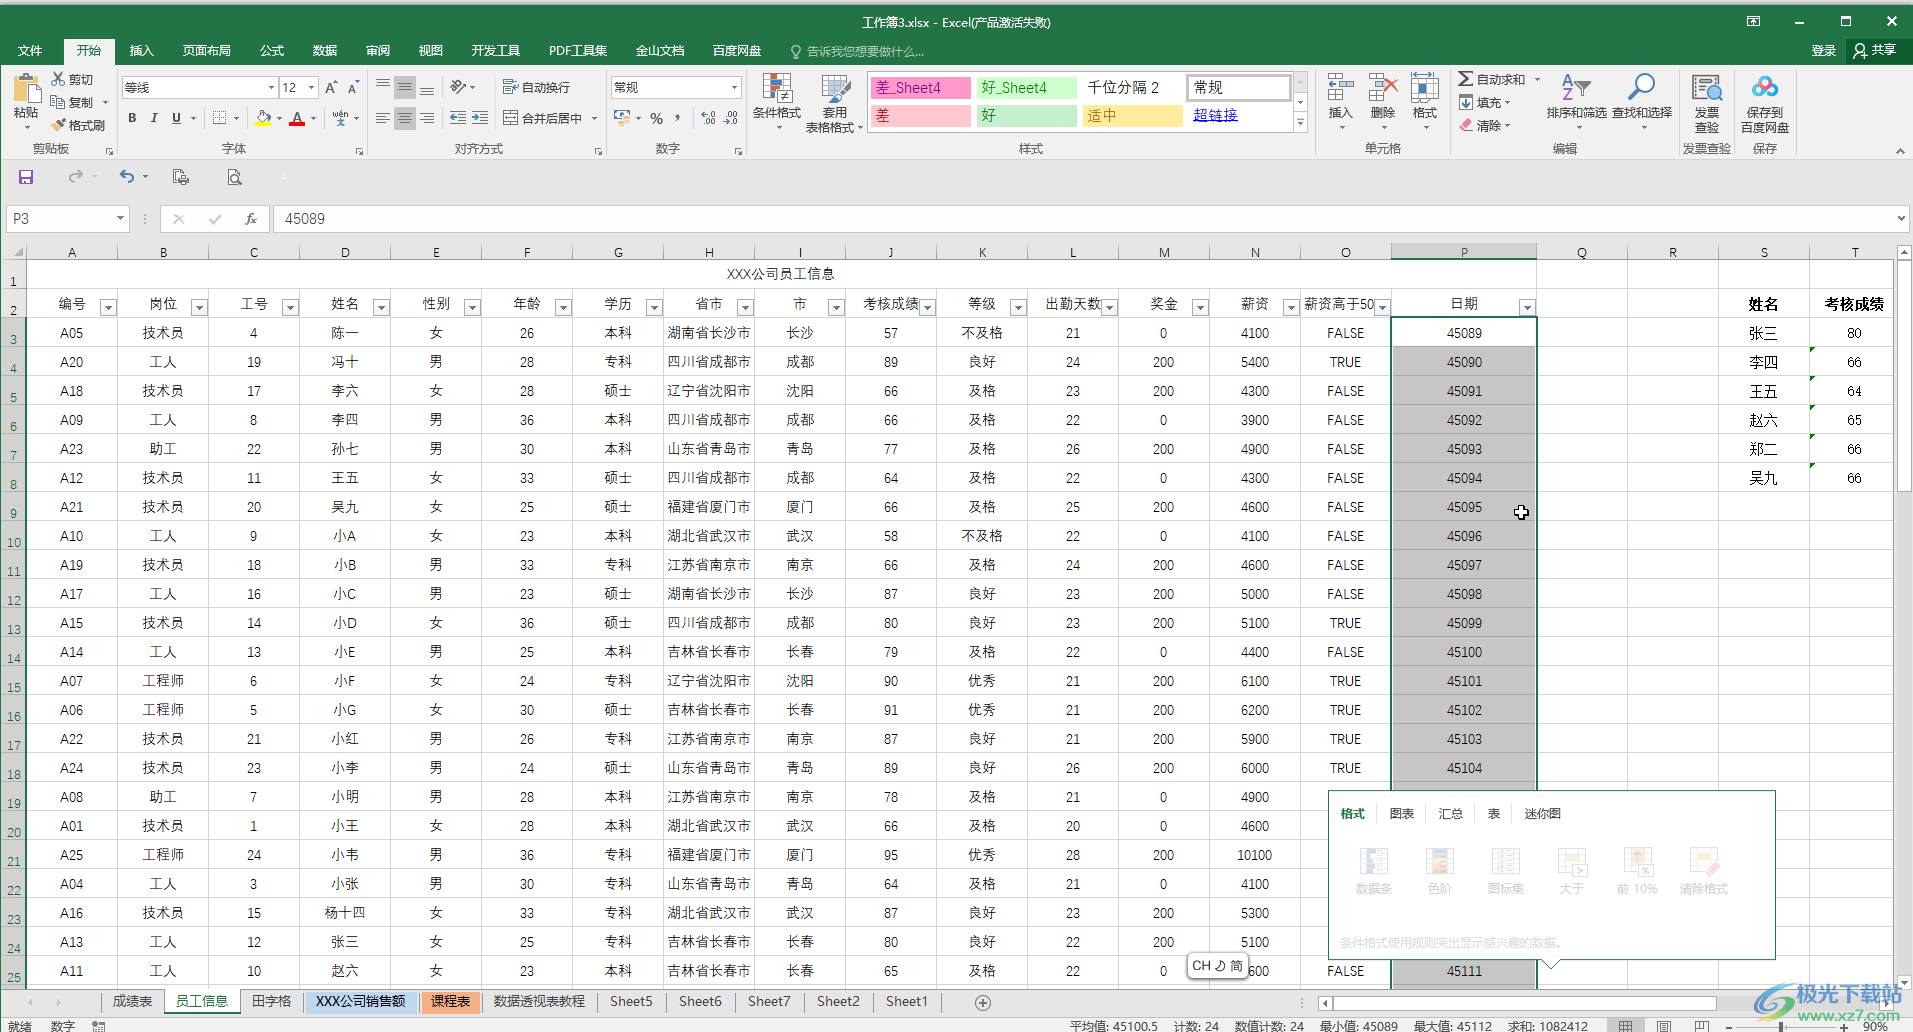Click the Format cells icon
Image resolution: width=1913 pixels, height=1032 pixels.
1425,88
